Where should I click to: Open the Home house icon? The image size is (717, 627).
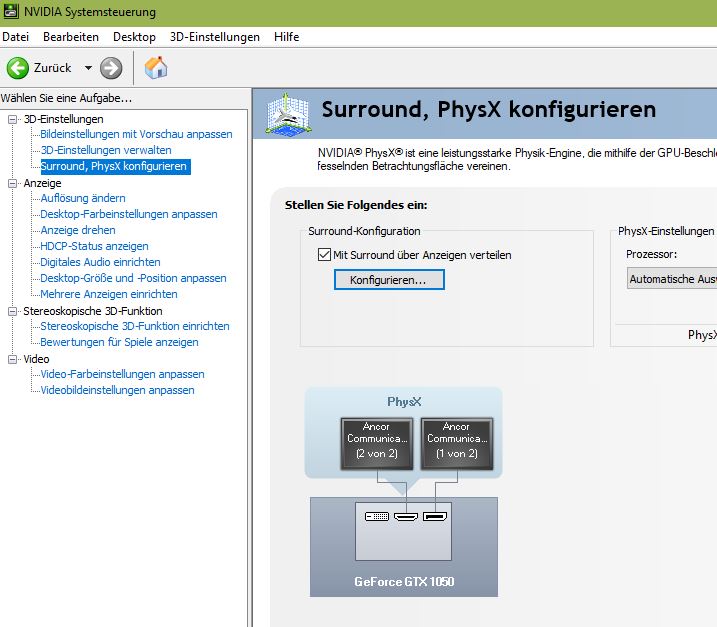coord(156,68)
